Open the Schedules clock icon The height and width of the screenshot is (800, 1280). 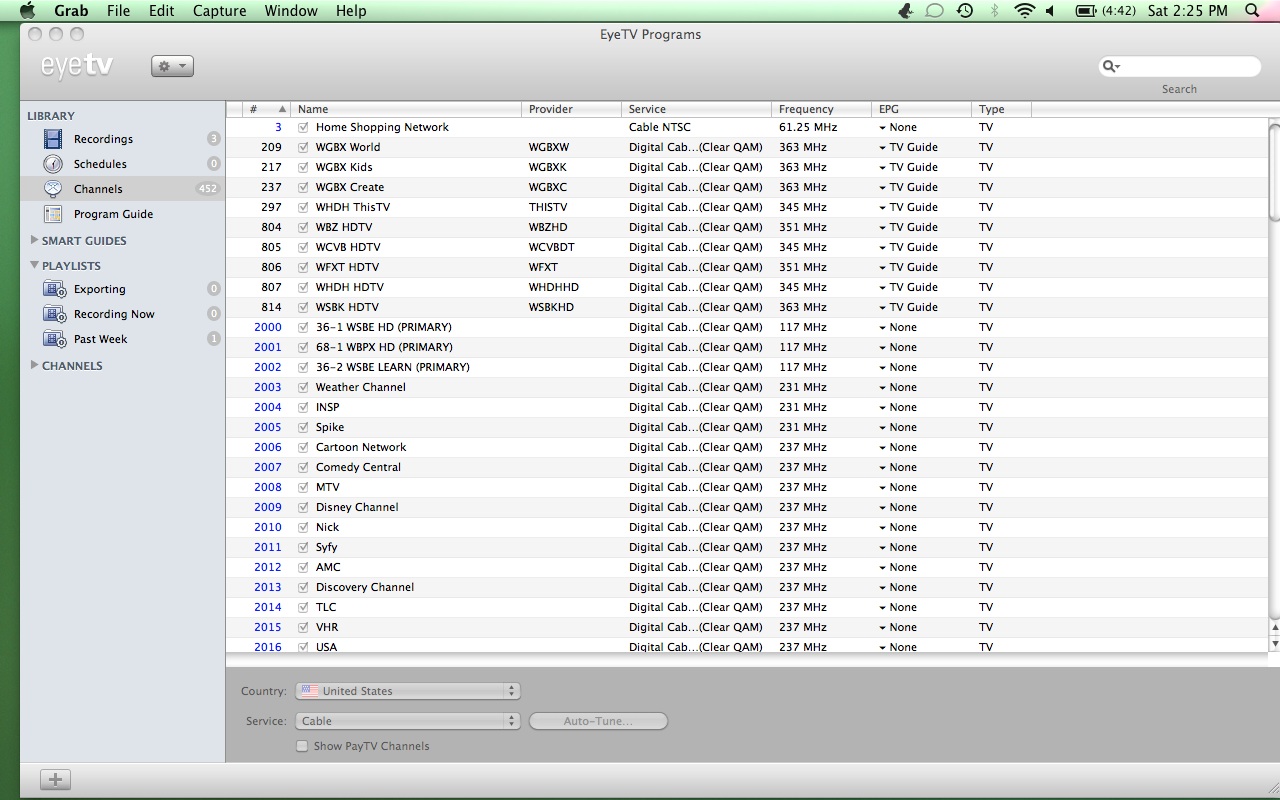(54, 164)
